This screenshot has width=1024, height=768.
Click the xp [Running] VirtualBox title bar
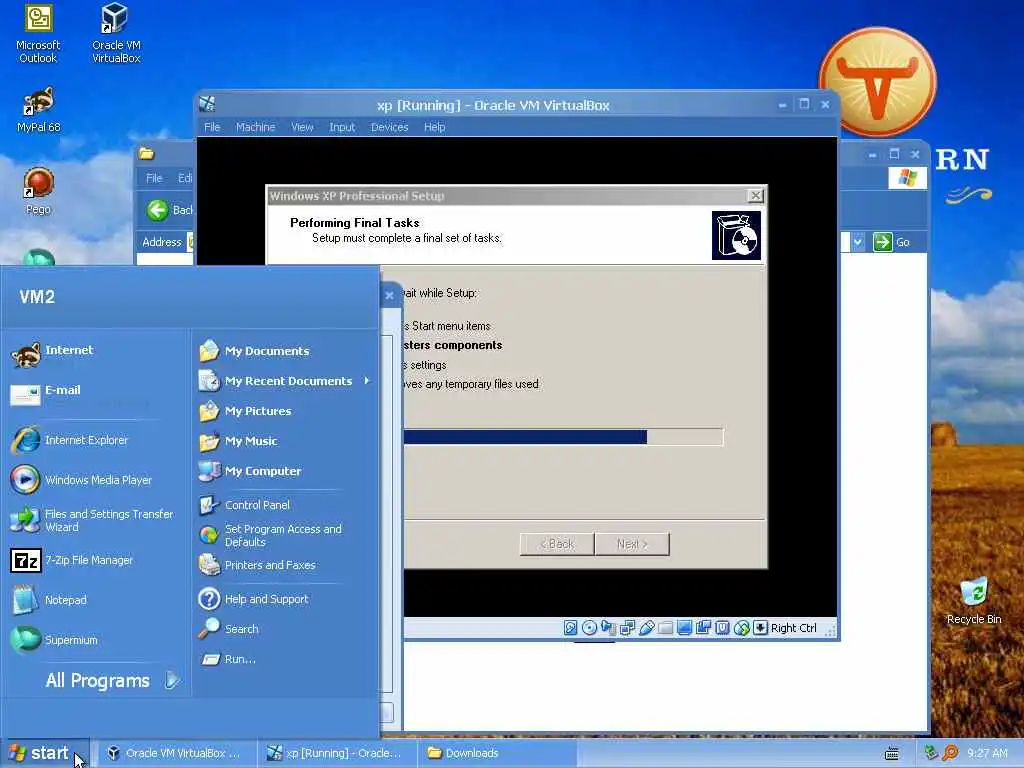pyautogui.click(x=493, y=105)
